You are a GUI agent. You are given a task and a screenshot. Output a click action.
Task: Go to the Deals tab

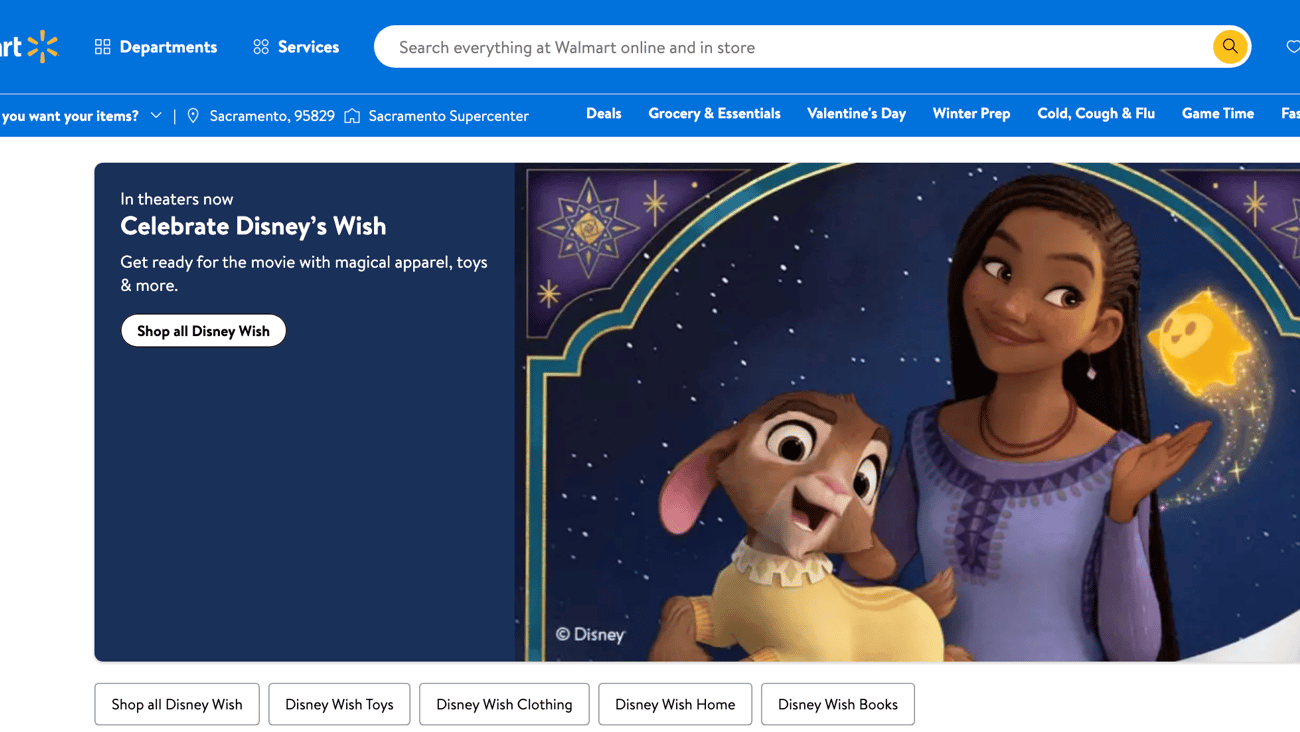click(604, 114)
